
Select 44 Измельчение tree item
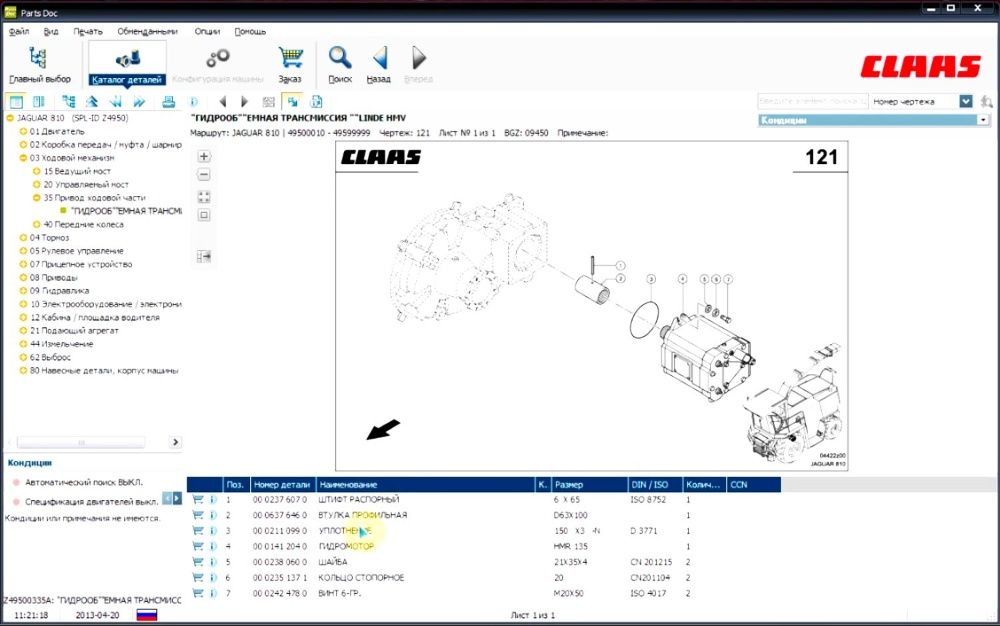[61, 344]
